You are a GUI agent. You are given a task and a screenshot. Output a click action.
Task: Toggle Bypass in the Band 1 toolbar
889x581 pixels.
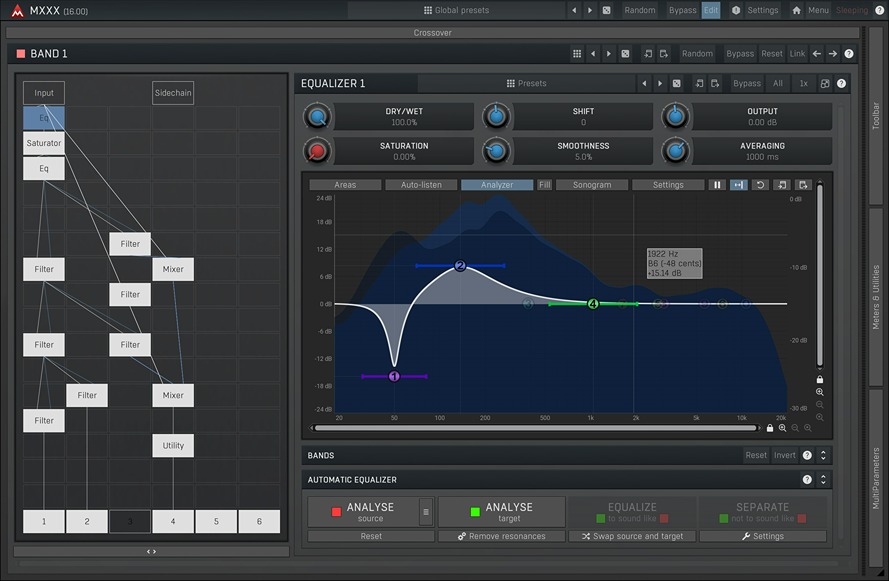point(740,53)
